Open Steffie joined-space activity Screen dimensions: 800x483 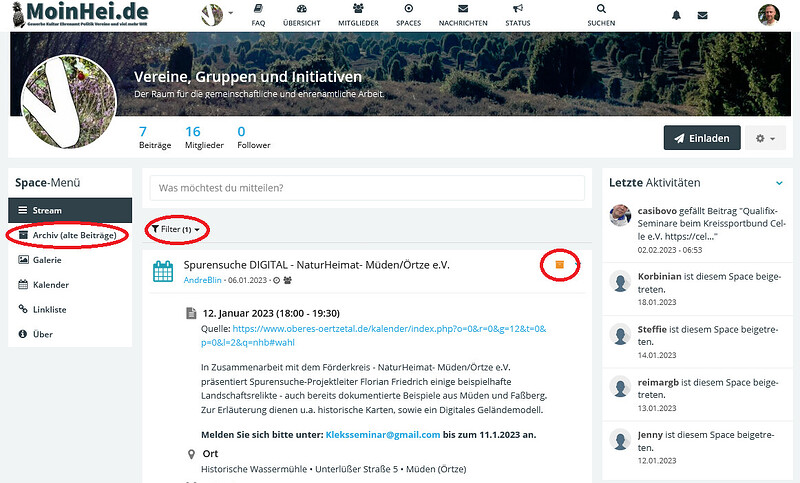pos(697,342)
